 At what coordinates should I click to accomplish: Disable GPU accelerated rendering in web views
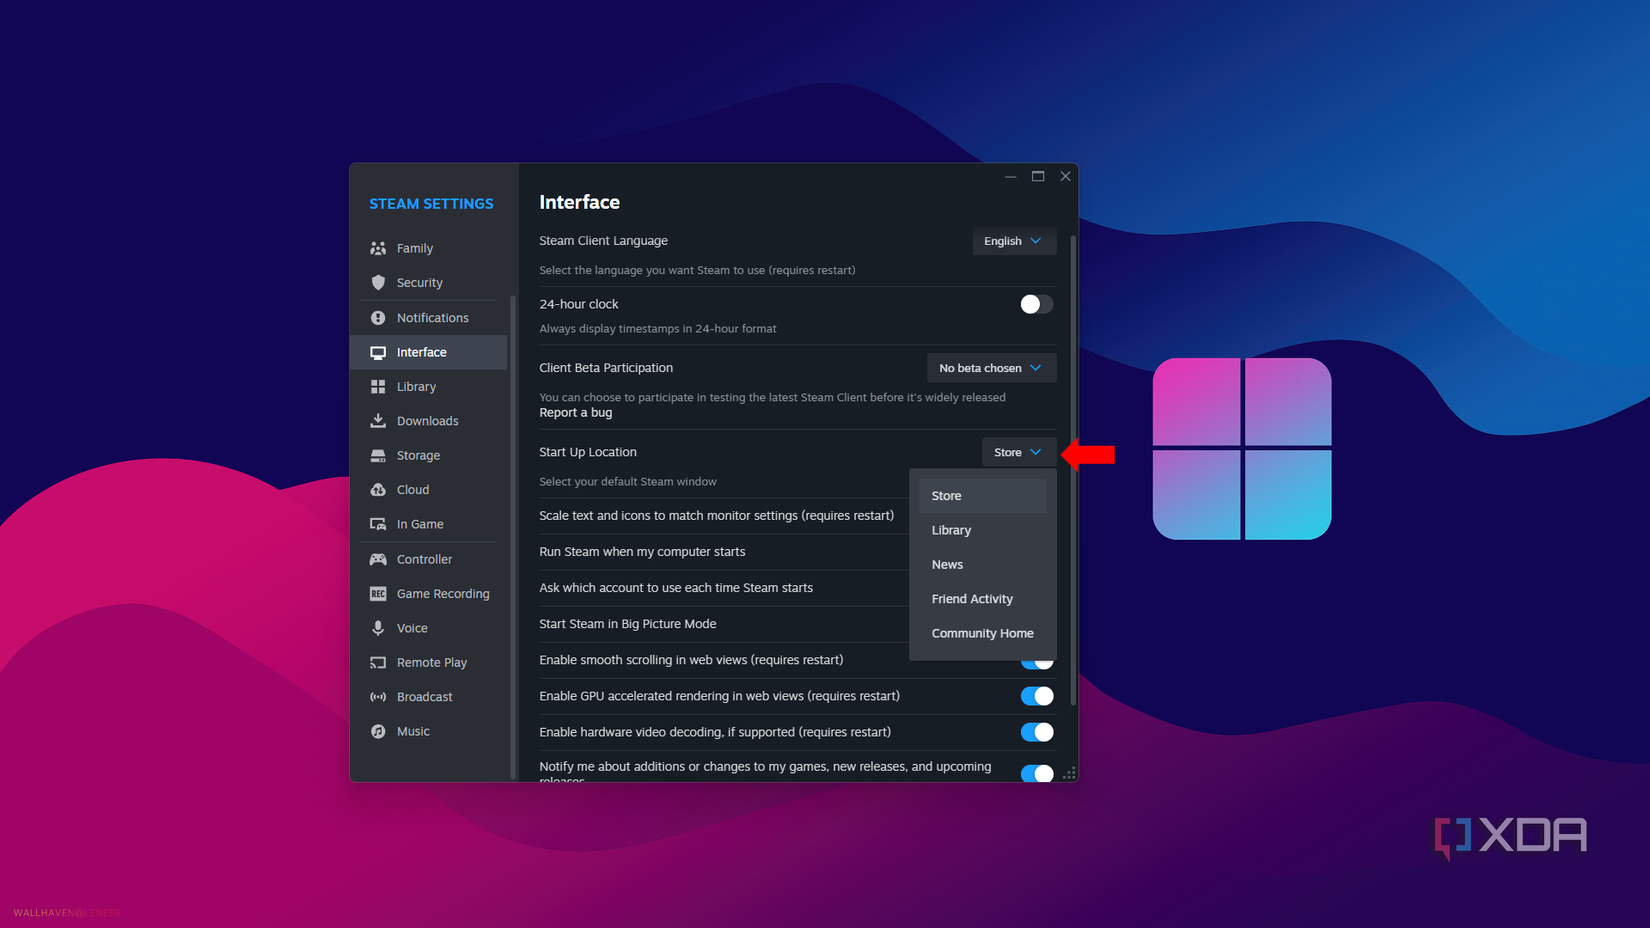pos(1036,696)
